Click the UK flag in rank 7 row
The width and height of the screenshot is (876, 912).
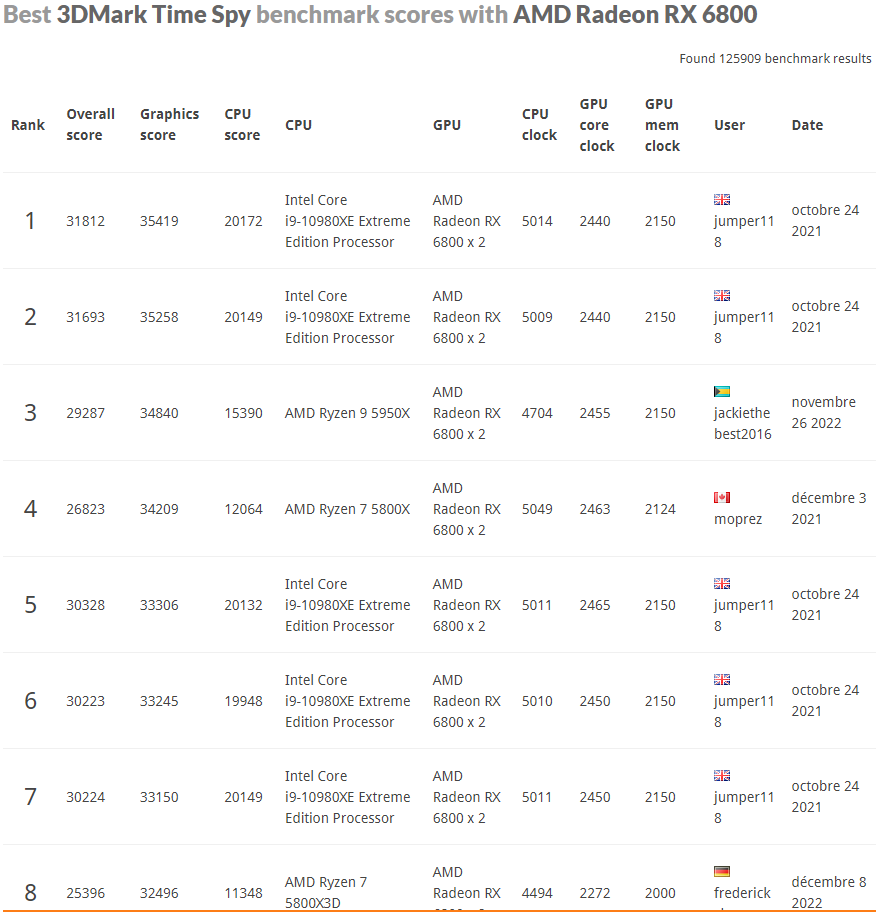722,775
